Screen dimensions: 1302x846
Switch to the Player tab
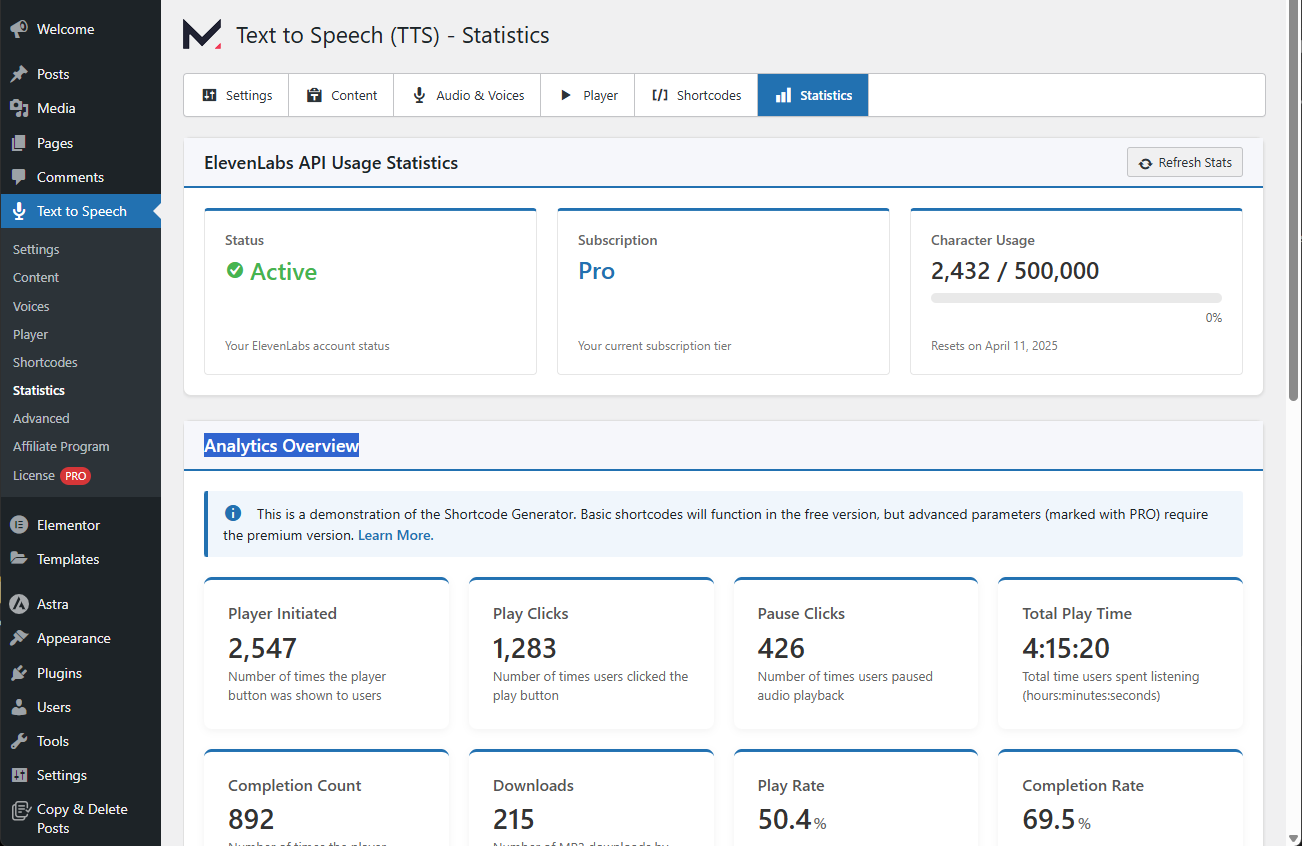588,95
